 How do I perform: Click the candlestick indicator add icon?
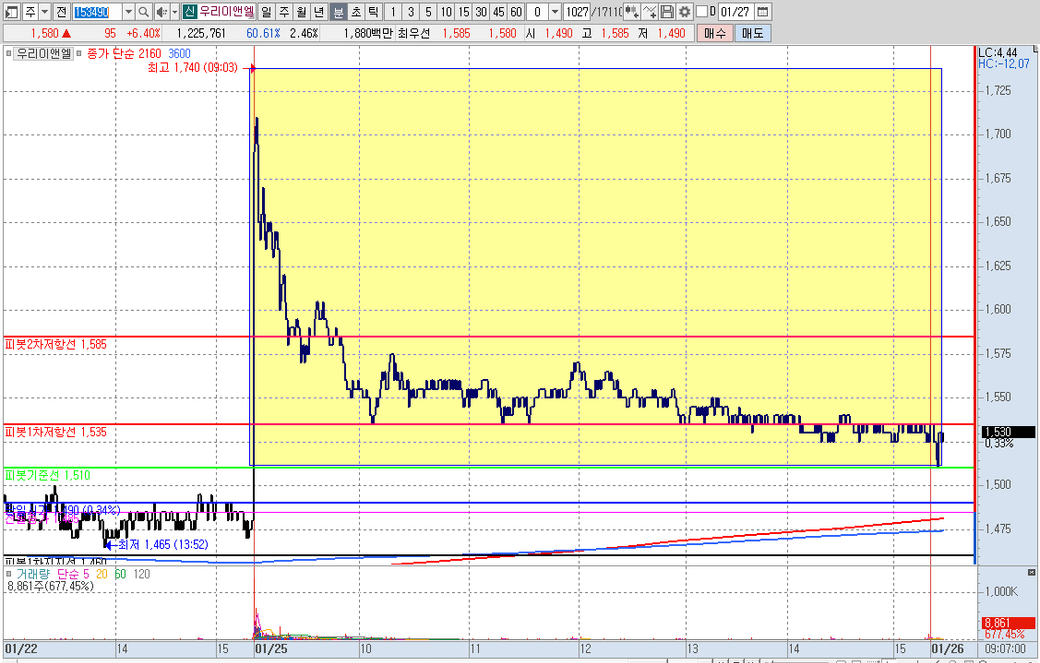tap(631, 12)
